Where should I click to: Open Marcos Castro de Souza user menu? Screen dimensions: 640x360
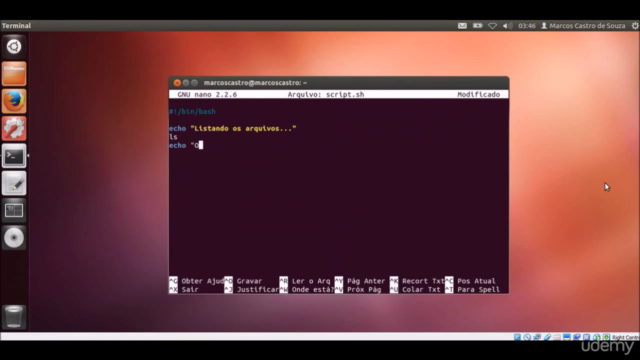(583, 26)
